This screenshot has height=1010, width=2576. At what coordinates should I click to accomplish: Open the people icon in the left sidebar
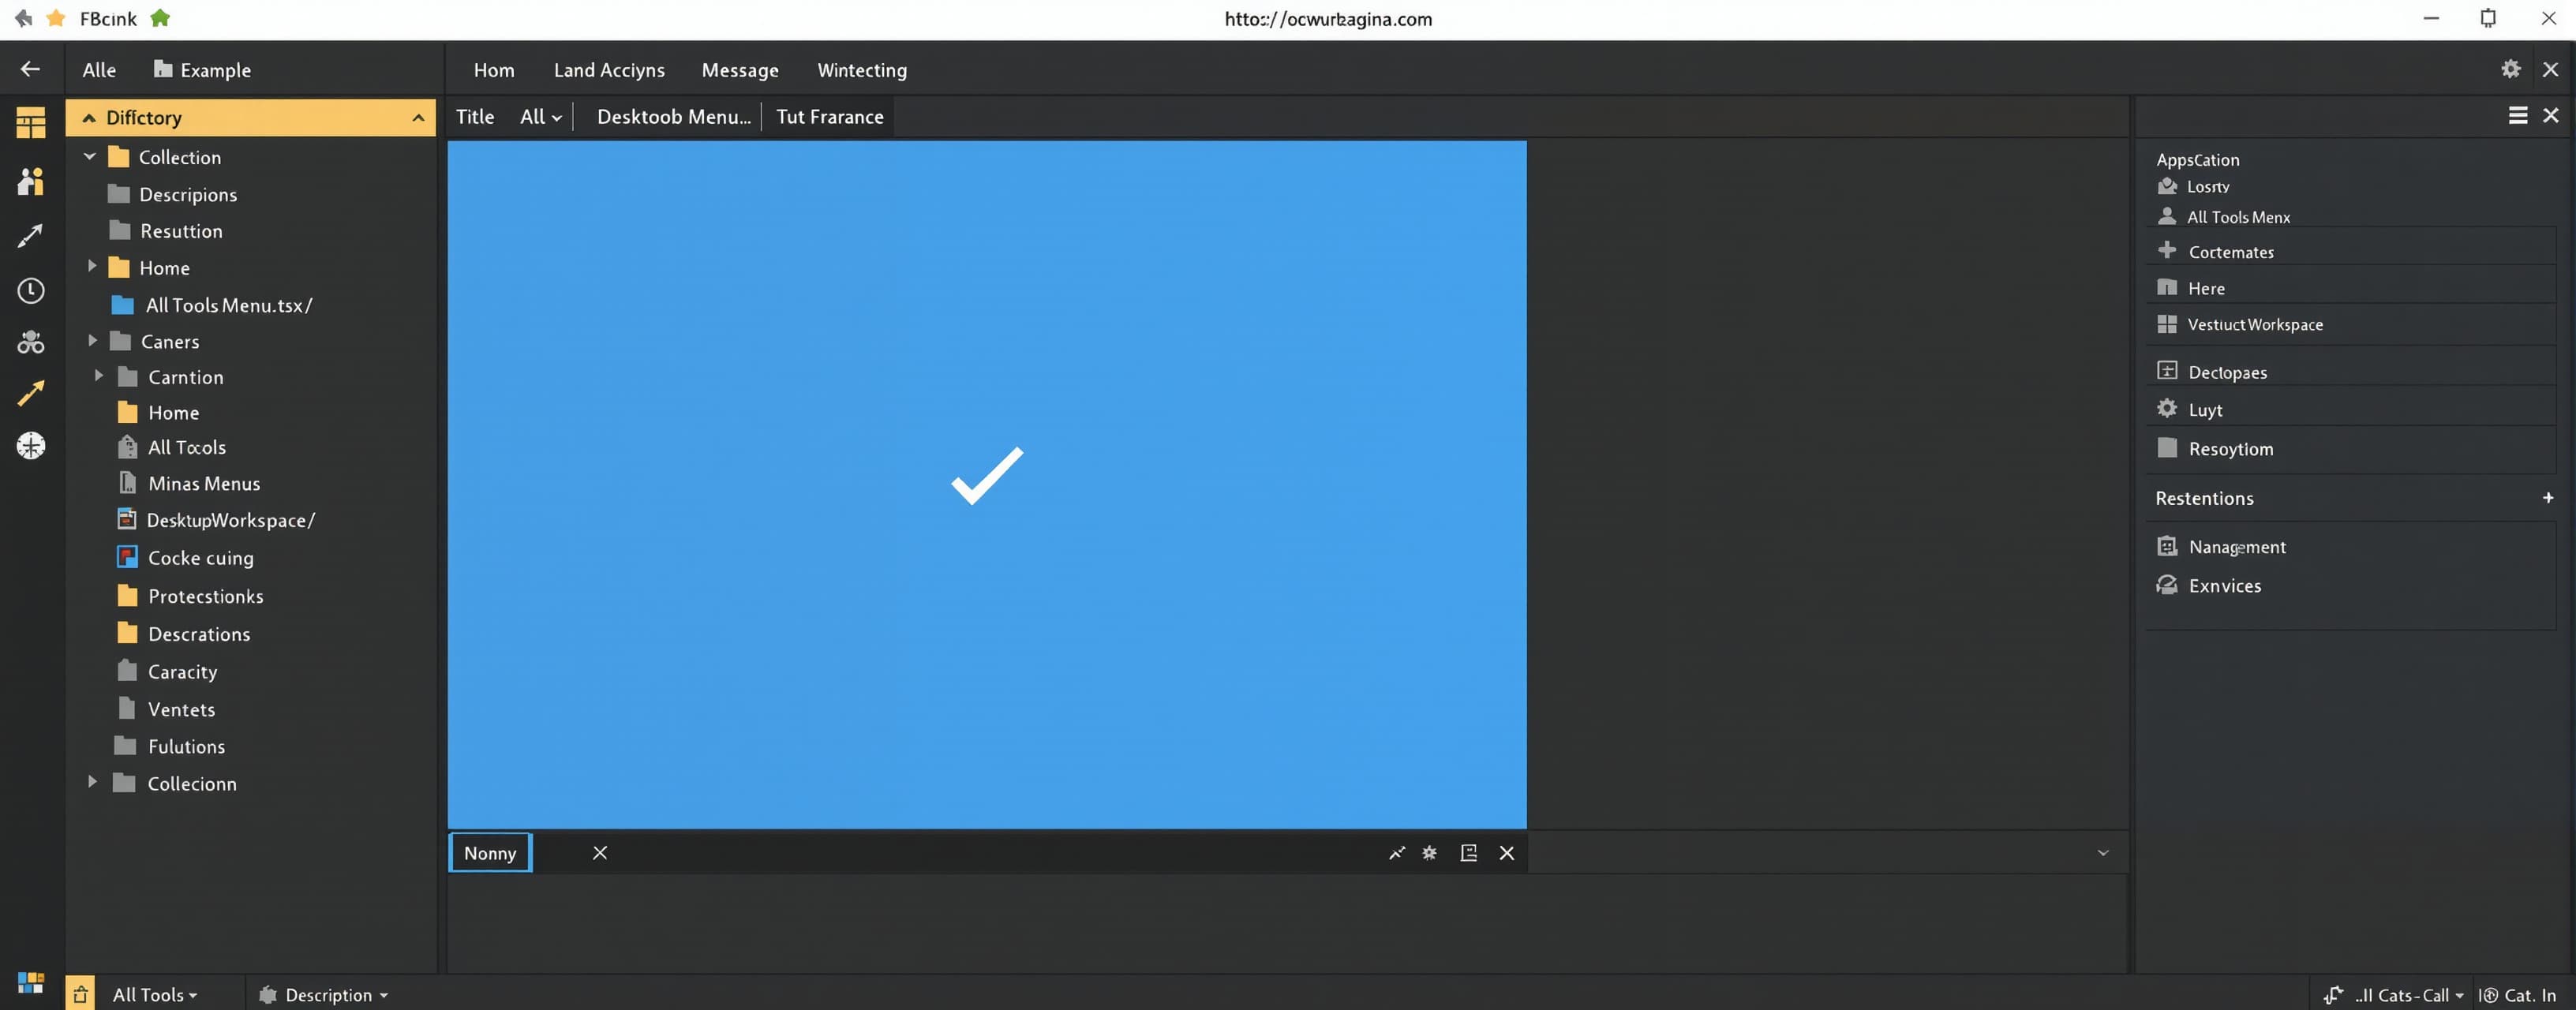point(30,181)
